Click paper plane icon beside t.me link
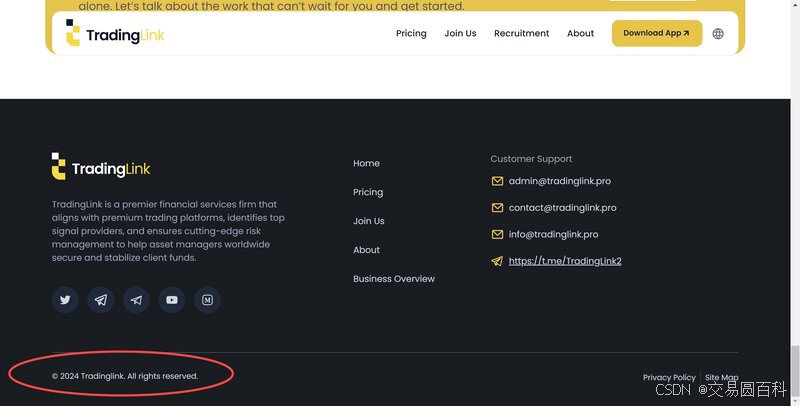 pyautogui.click(x=497, y=261)
